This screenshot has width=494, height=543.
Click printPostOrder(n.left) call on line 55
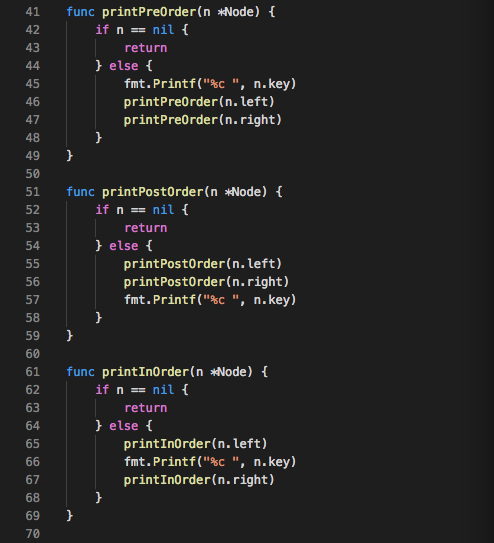(203, 264)
